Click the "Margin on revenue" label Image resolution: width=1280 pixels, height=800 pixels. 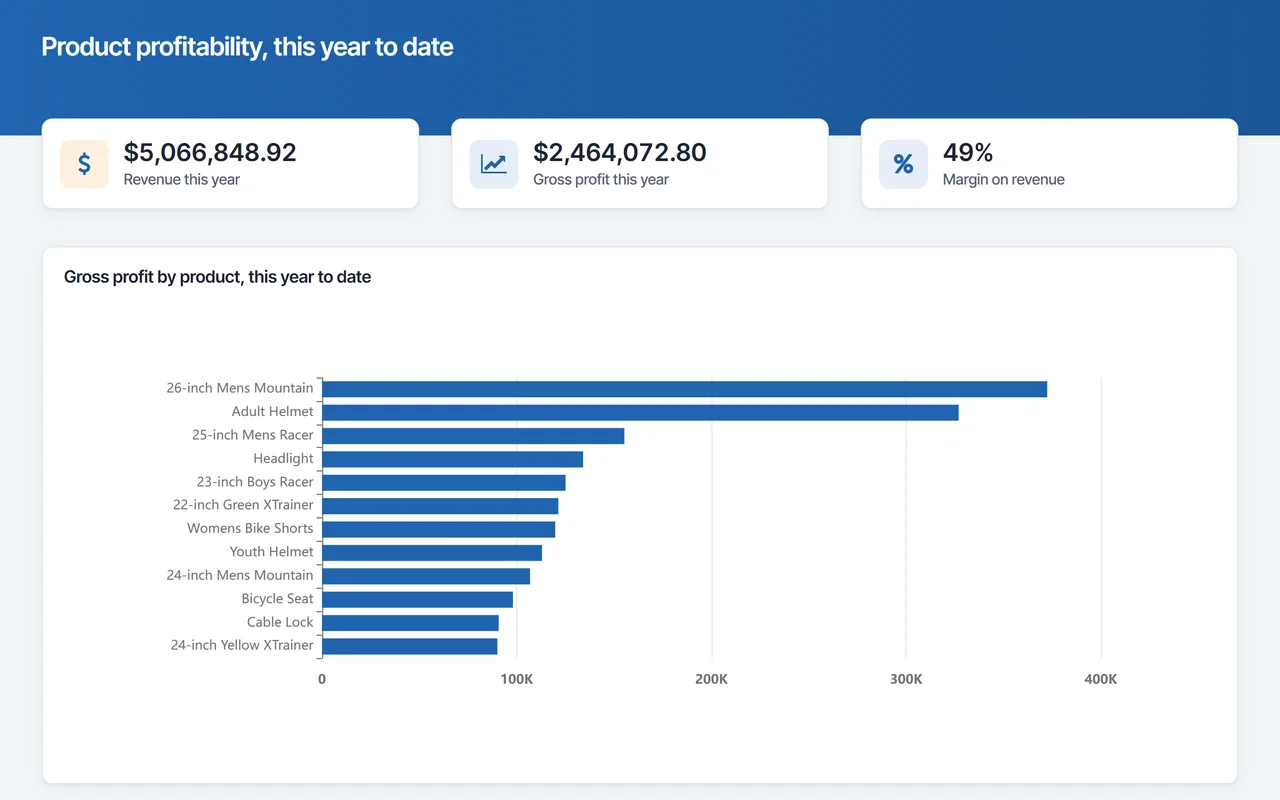coord(1004,180)
